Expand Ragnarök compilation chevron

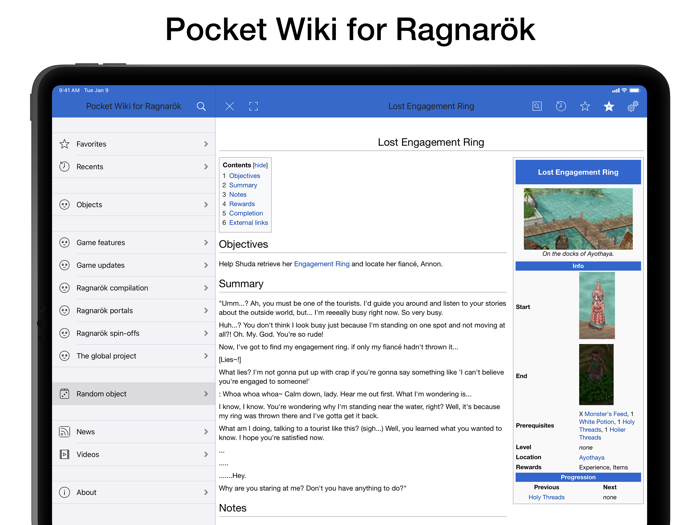click(206, 288)
